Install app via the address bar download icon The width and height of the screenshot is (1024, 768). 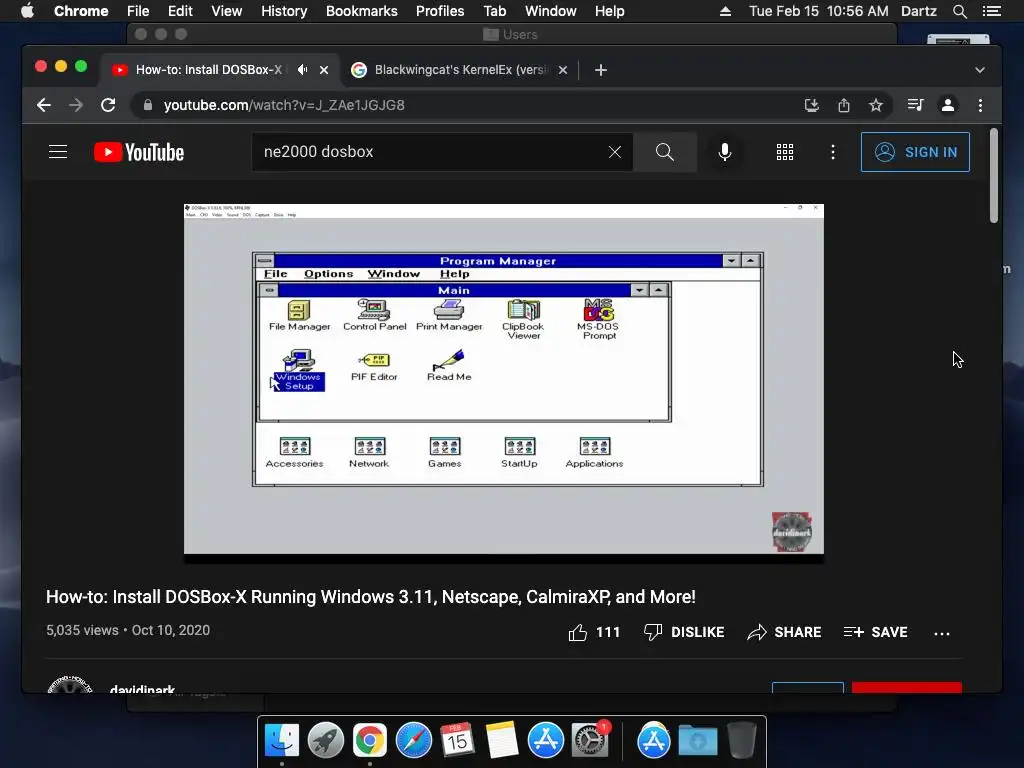coord(812,105)
